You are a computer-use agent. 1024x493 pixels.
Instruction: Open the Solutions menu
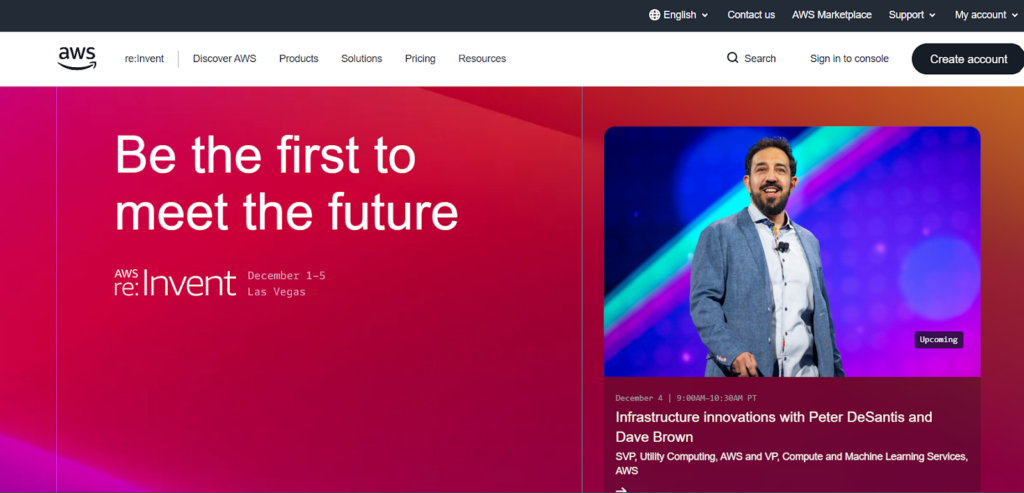pos(361,59)
